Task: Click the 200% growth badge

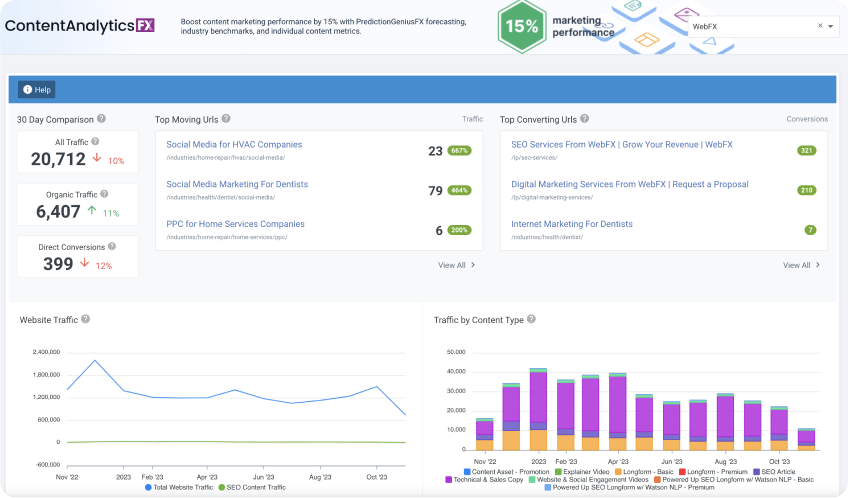Action: [x=459, y=230]
